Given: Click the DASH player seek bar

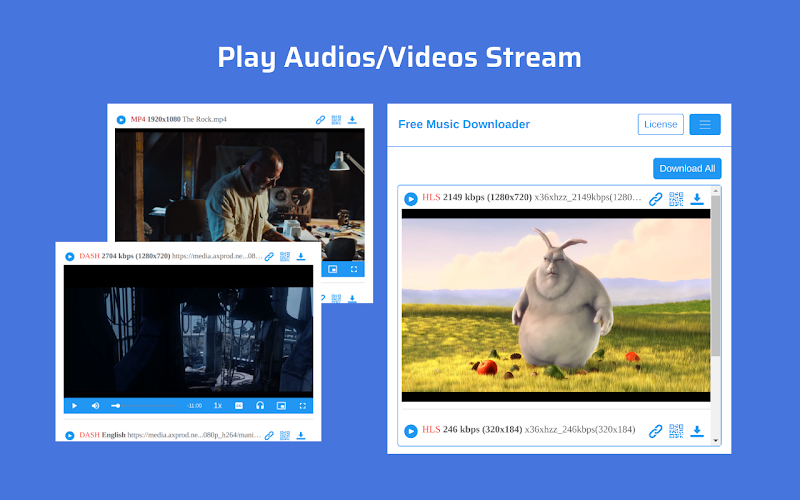Looking at the screenshot, I should 144,406.
